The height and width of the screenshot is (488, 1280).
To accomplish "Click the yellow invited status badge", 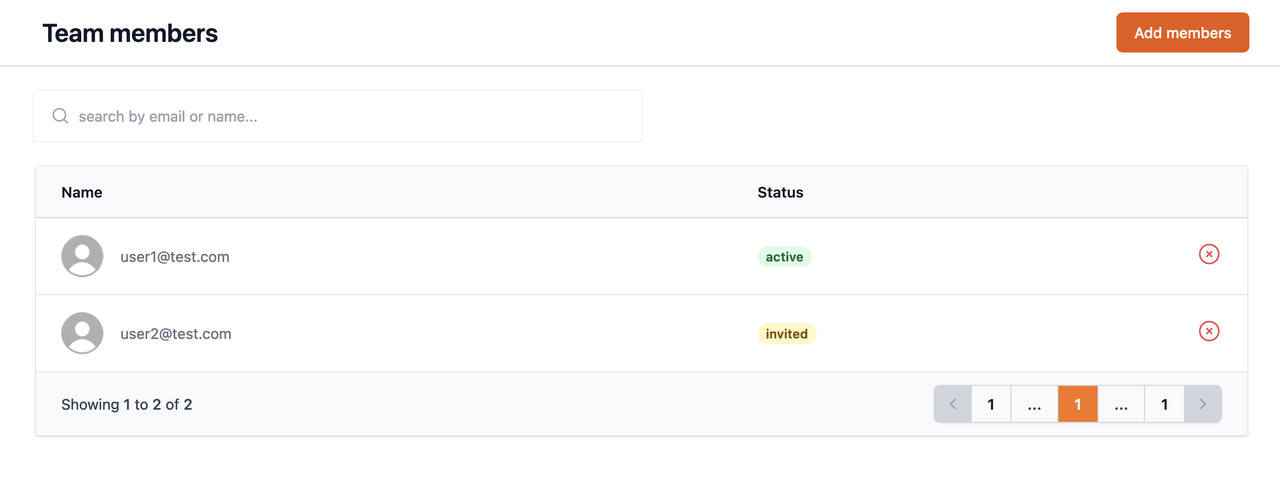I will click(786, 334).
